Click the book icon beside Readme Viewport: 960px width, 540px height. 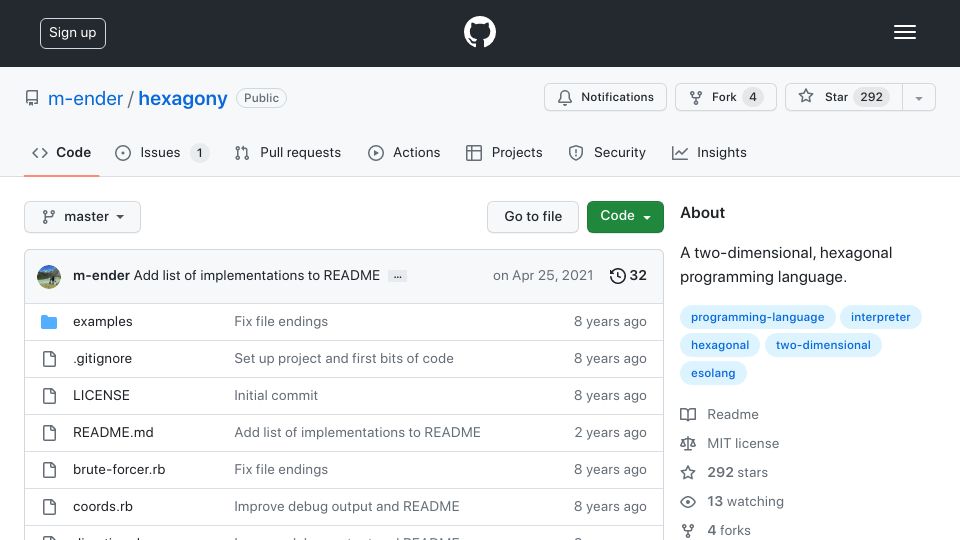click(688, 414)
